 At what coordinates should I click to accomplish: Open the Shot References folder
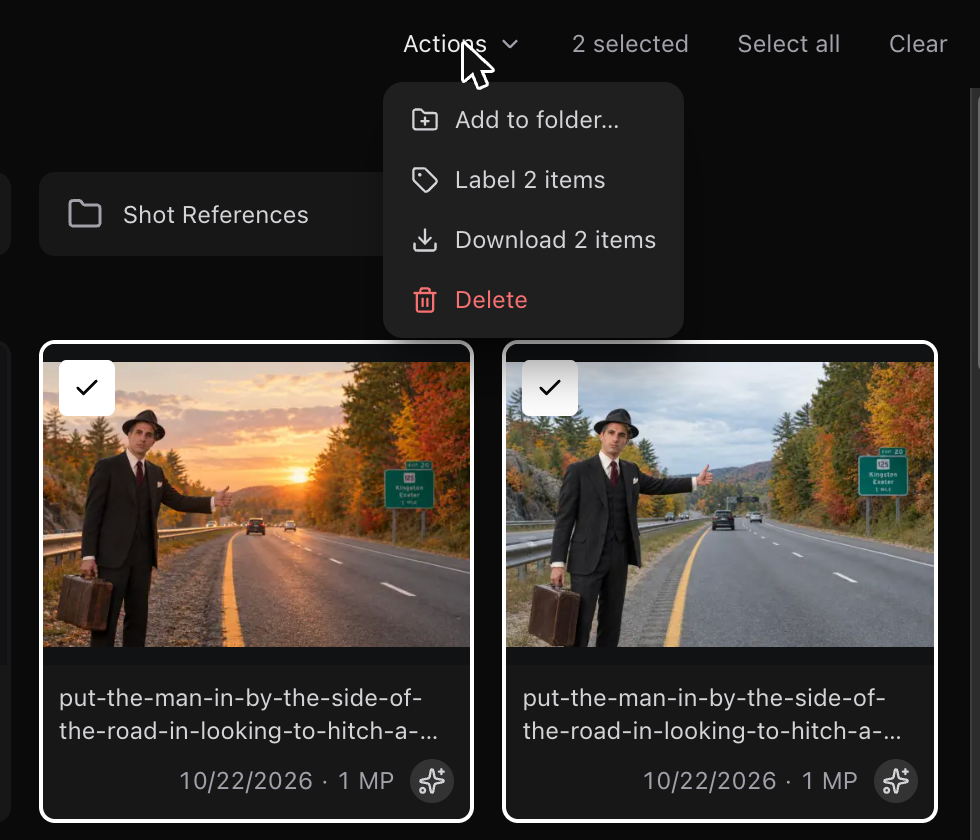pos(212,214)
